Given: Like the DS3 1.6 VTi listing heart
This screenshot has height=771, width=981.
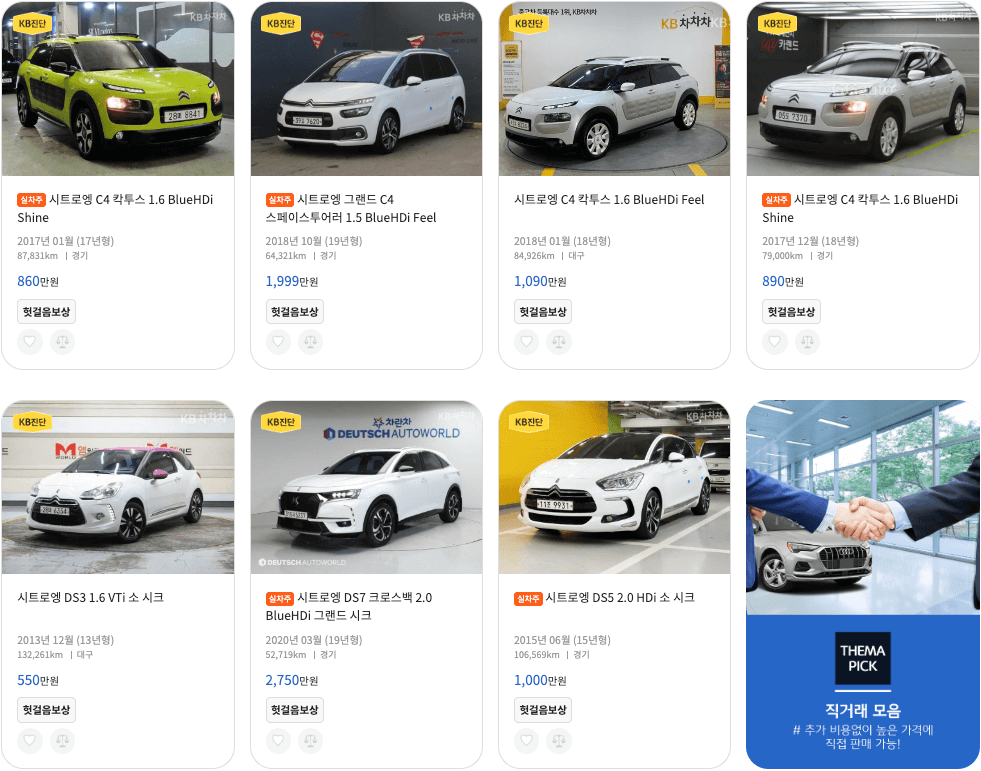Looking at the screenshot, I should (x=29, y=740).
